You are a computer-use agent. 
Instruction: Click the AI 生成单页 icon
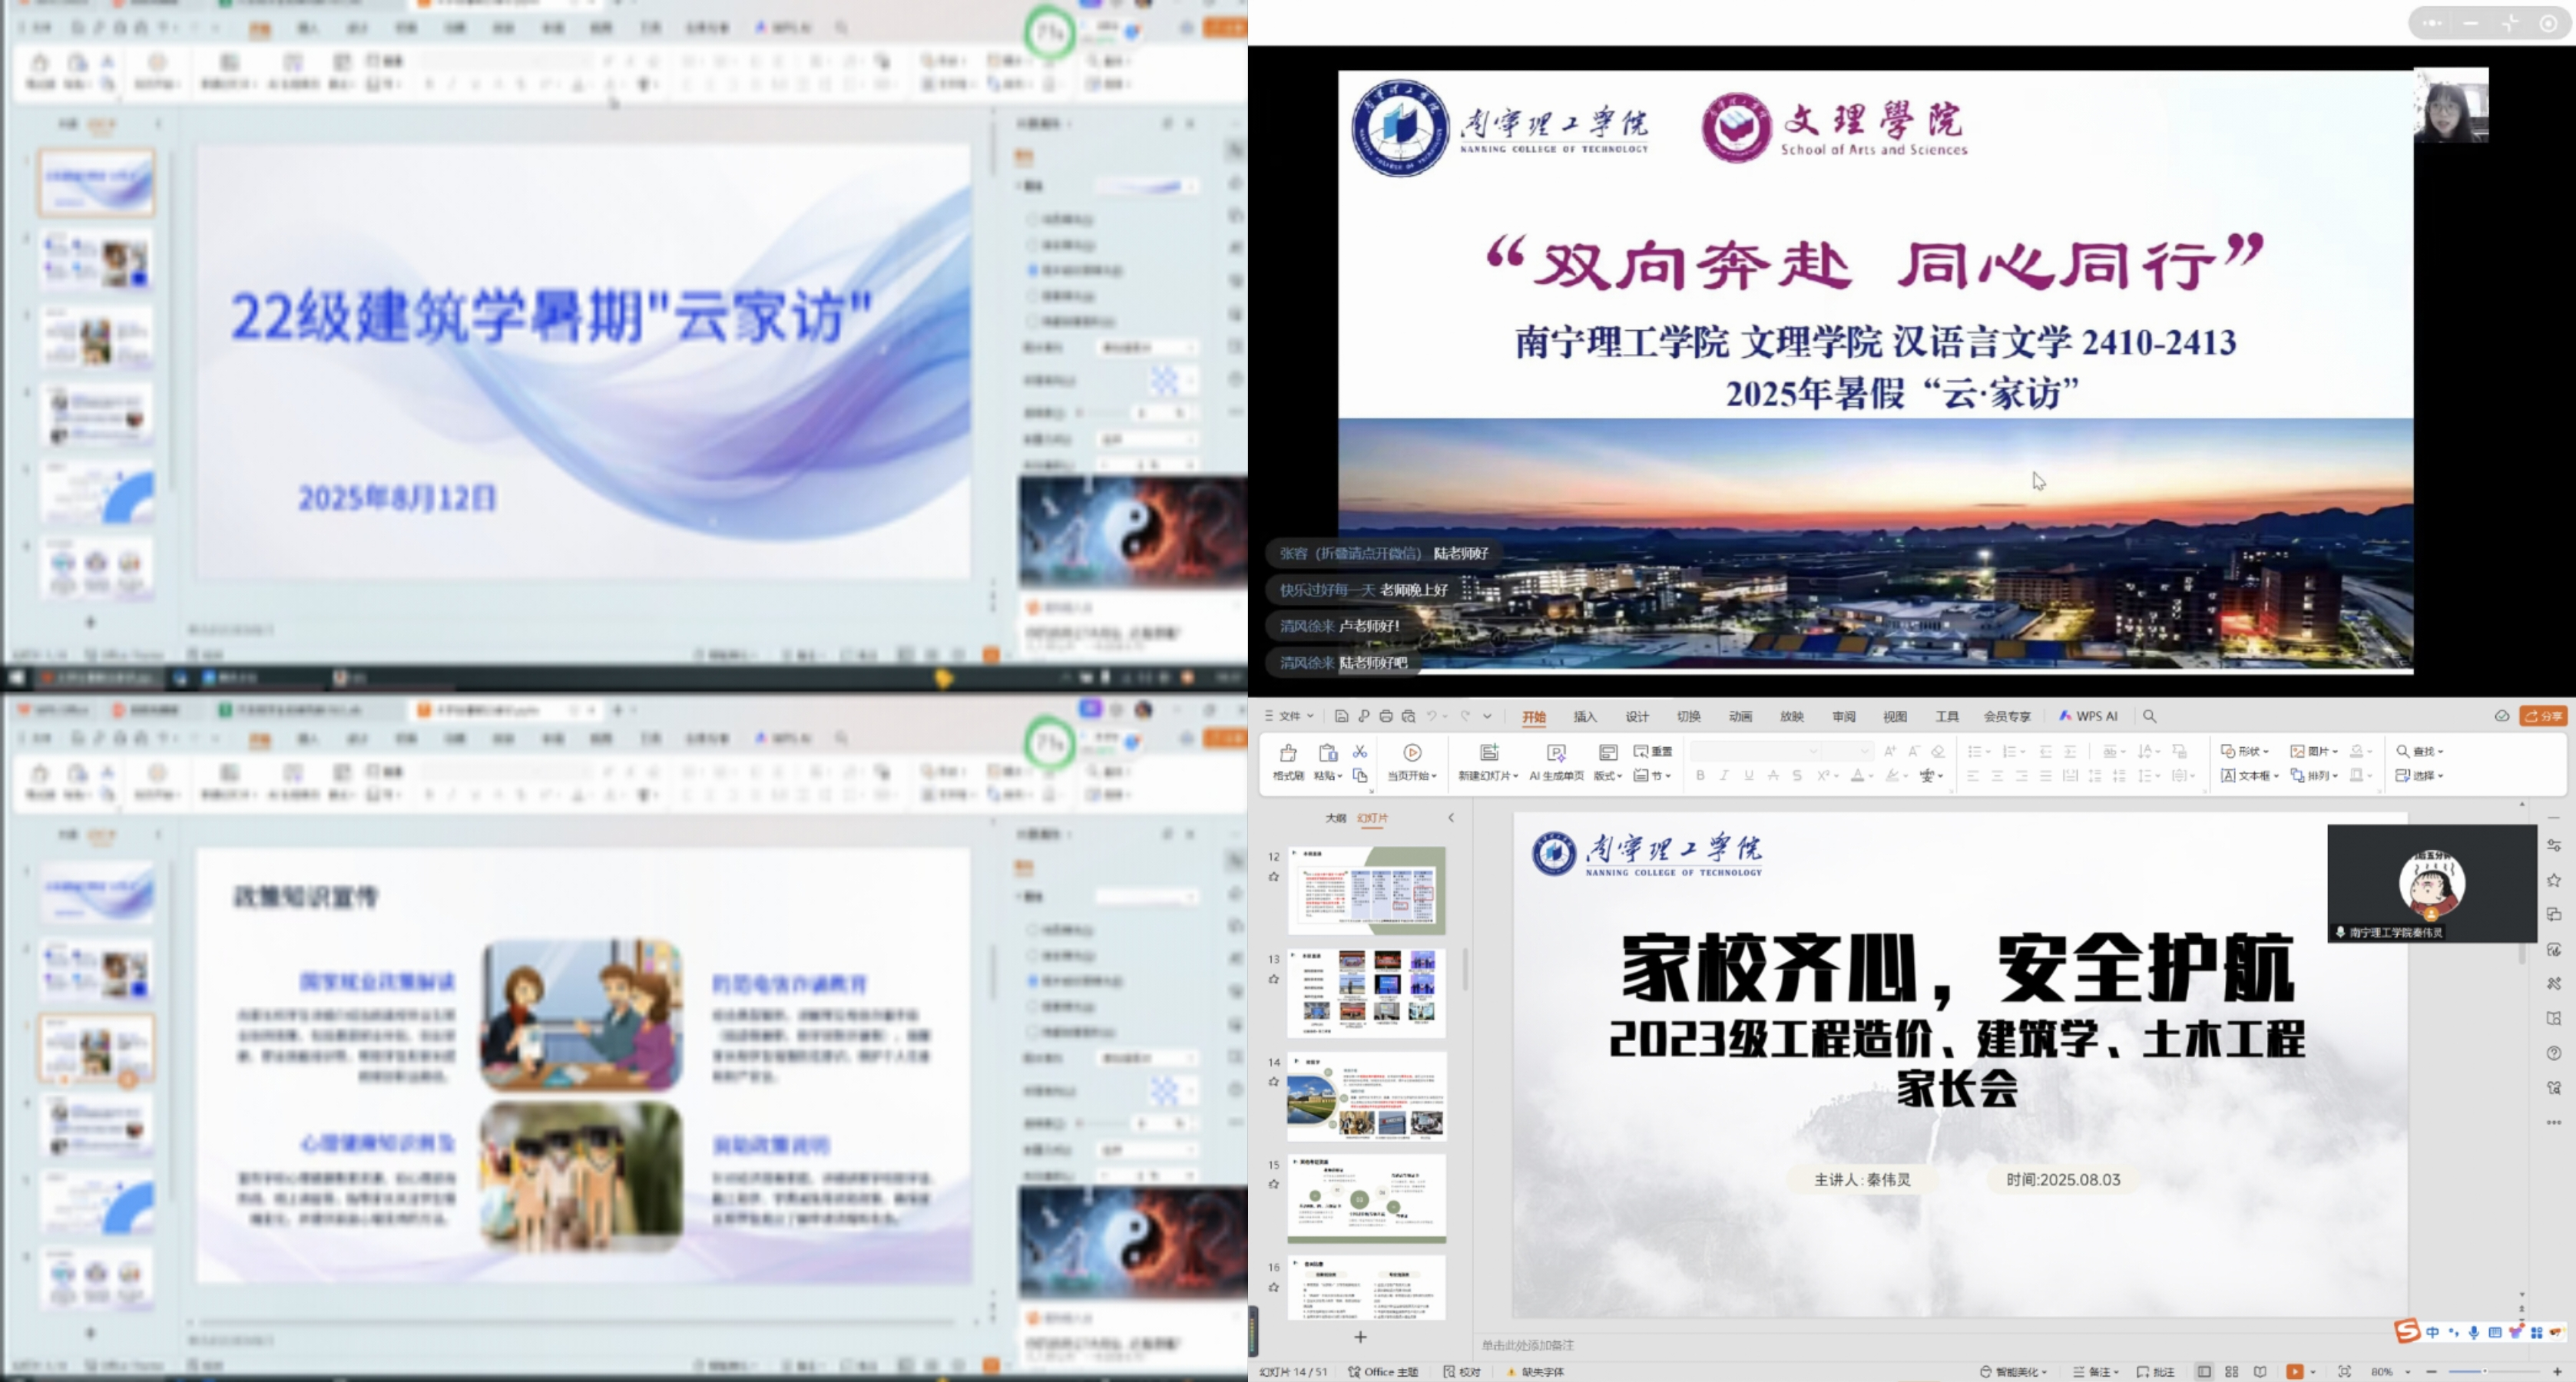[x=1555, y=753]
